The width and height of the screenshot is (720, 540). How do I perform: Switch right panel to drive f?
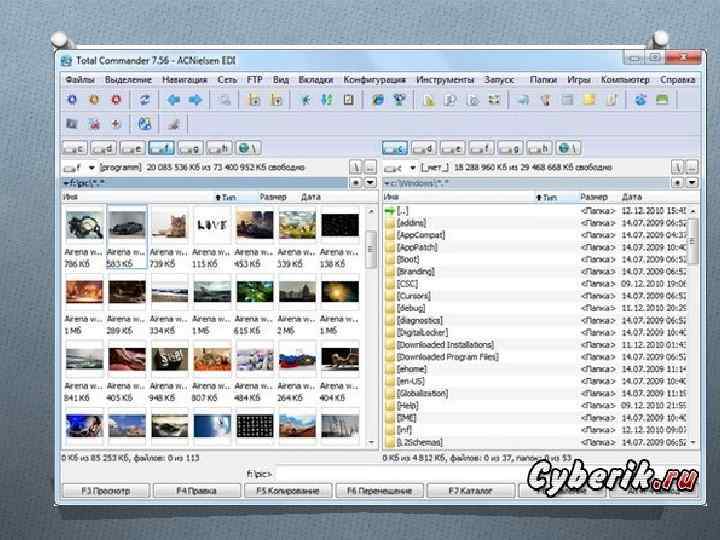(x=482, y=148)
